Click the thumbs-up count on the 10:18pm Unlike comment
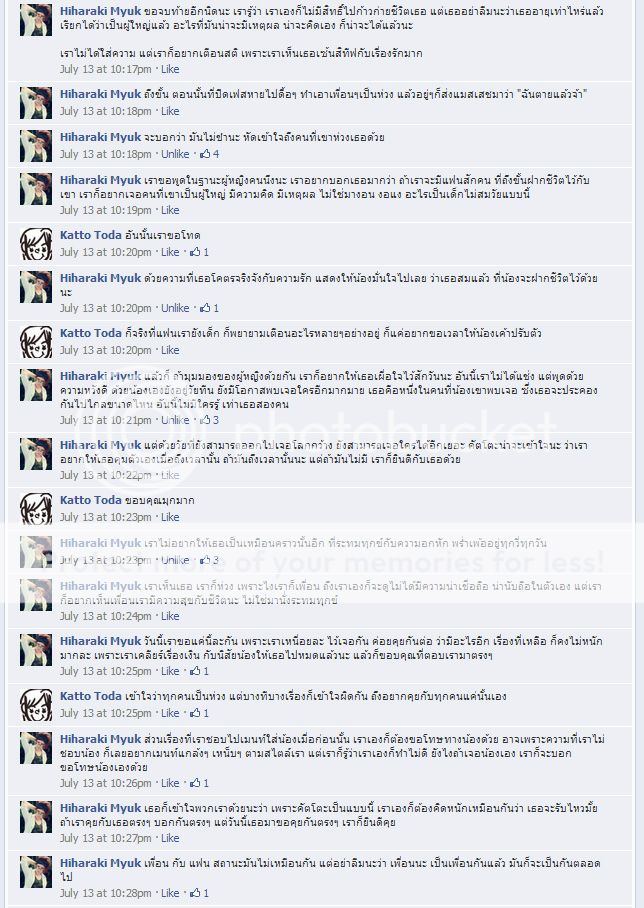This screenshot has width=644, height=908. click(x=215, y=154)
